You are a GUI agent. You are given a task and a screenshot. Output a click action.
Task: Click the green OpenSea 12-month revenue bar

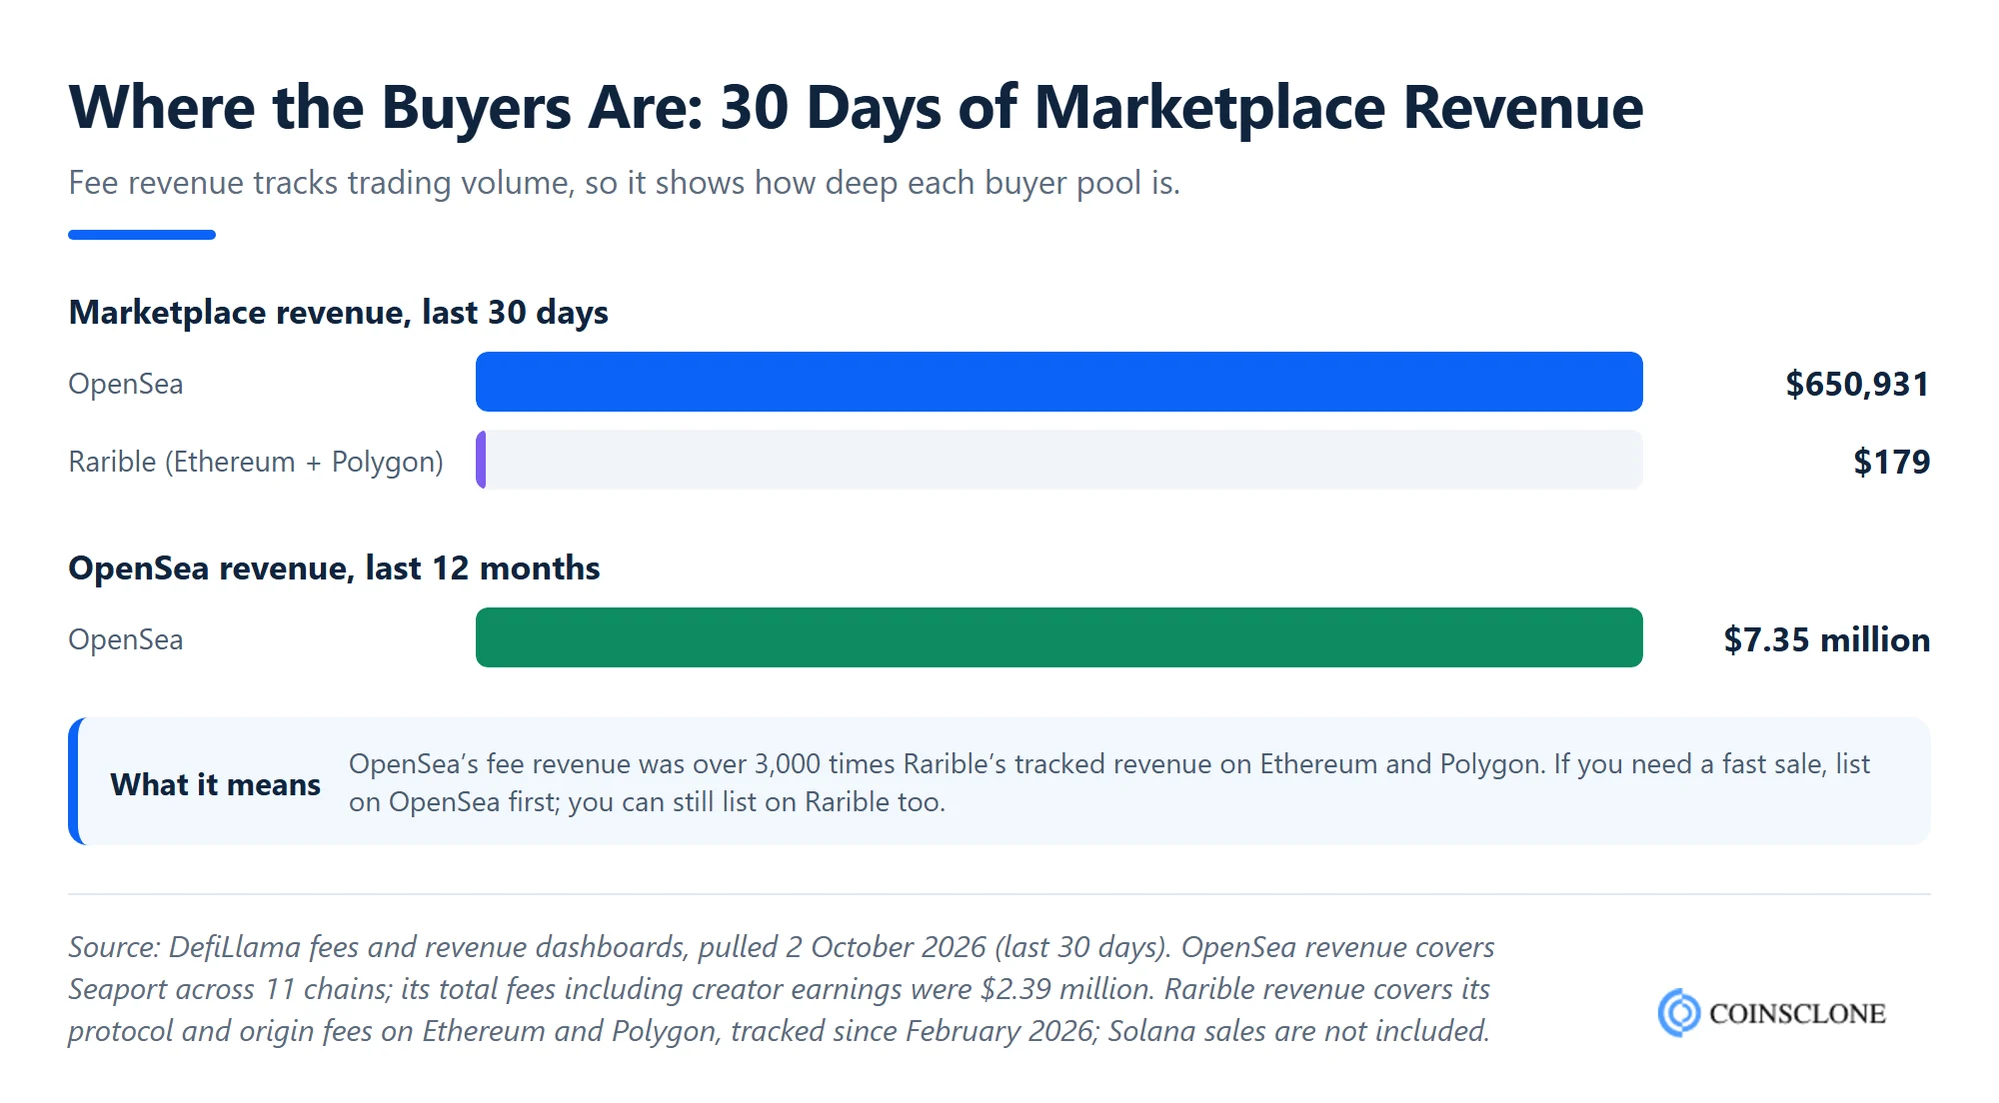(x=1059, y=638)
